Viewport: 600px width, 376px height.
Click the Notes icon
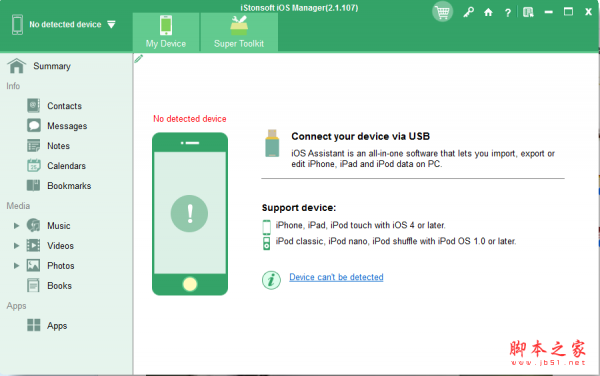(x=33, y=145)
